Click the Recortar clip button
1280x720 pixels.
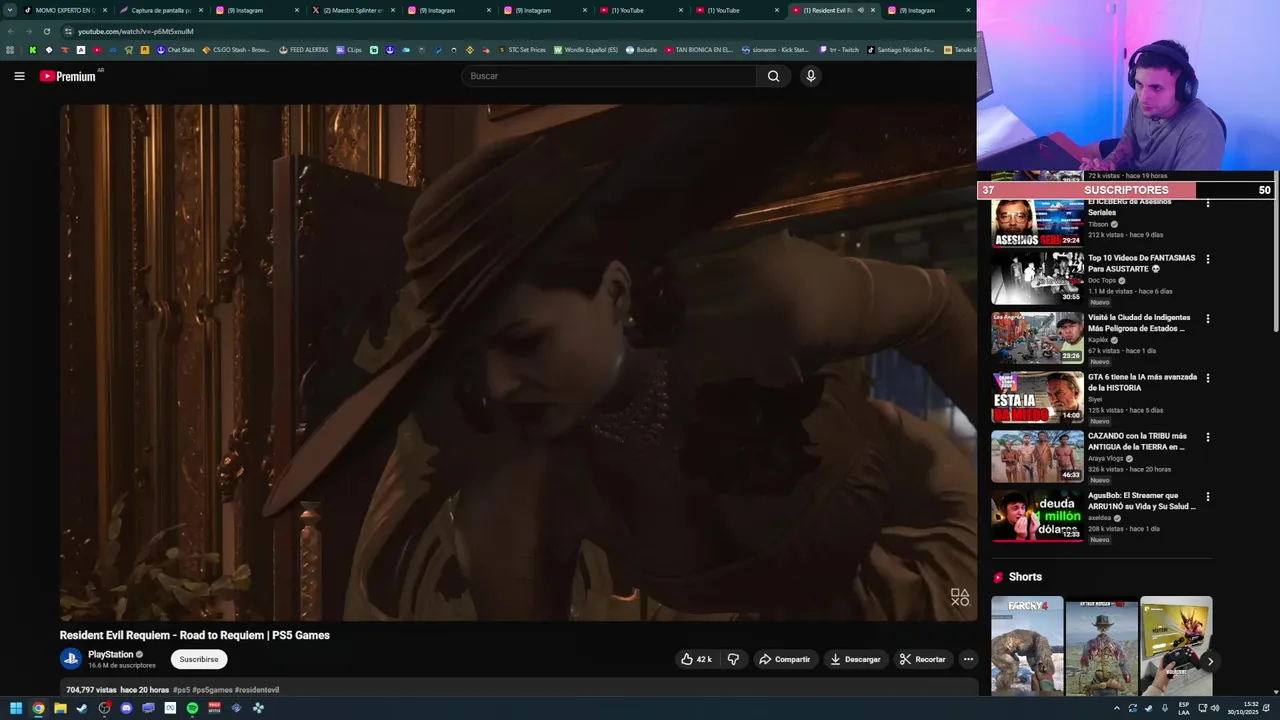[x=922, y=659]
